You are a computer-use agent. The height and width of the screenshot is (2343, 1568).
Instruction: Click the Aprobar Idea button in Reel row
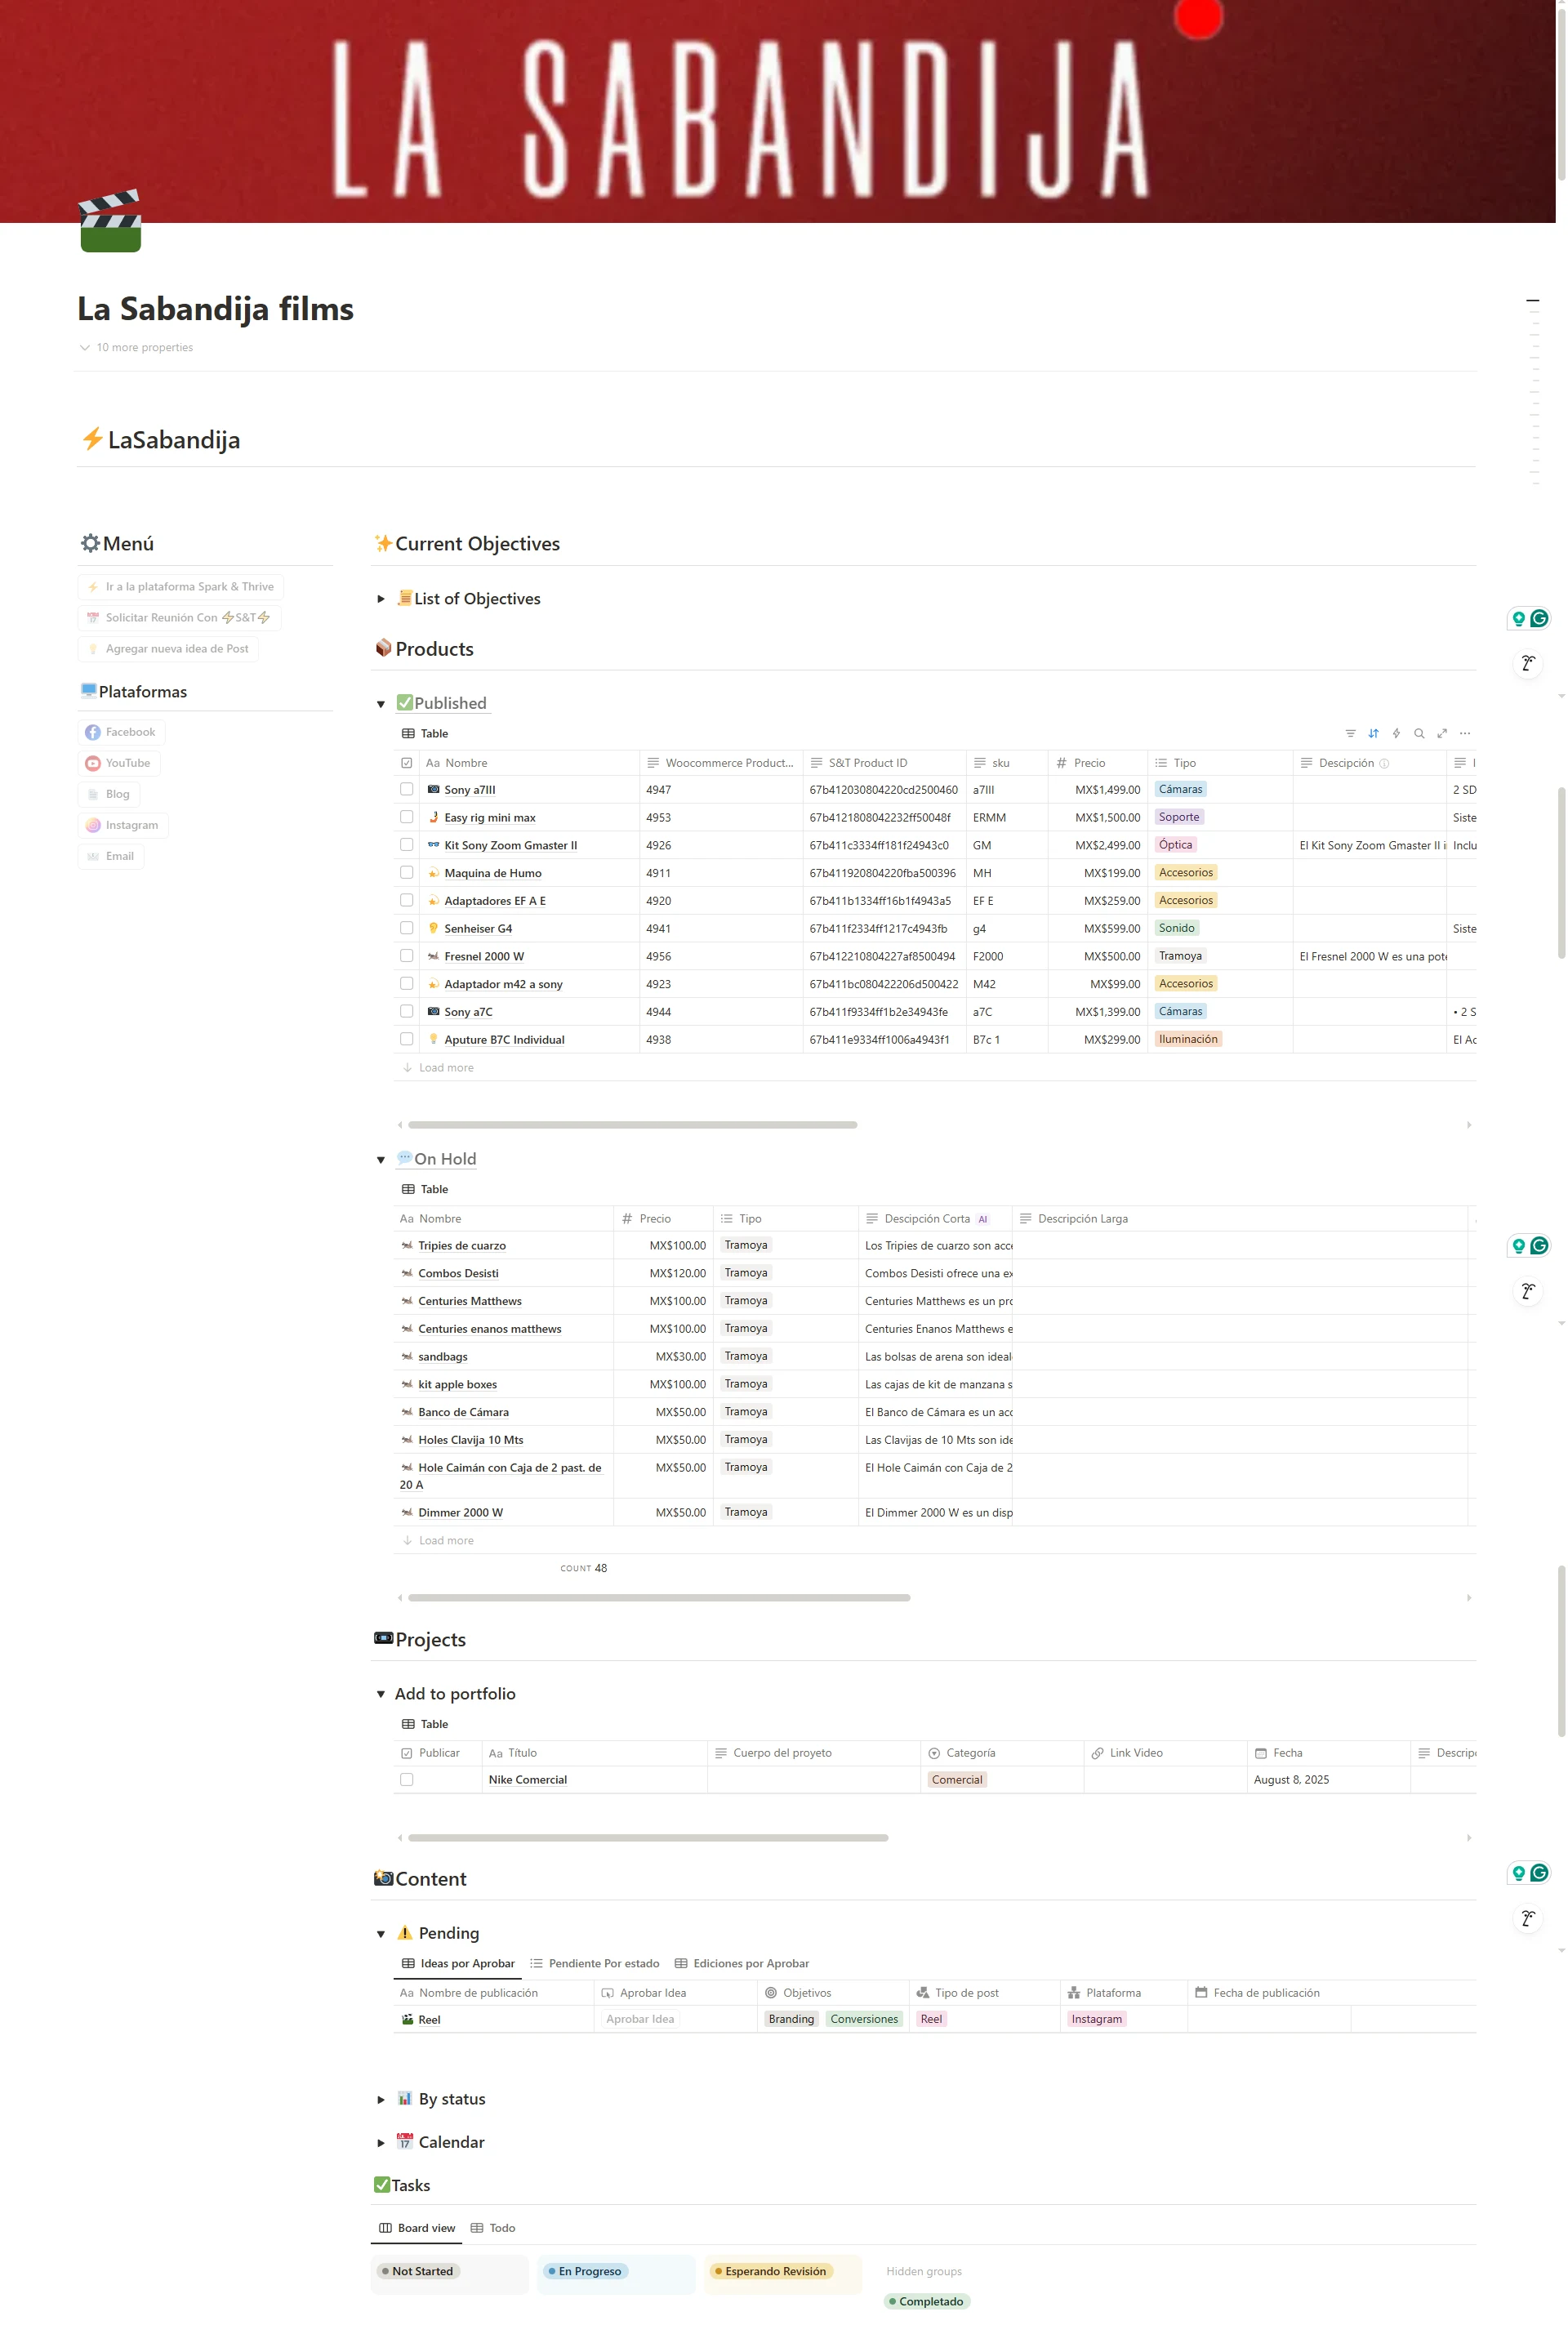pos(640,2019)
